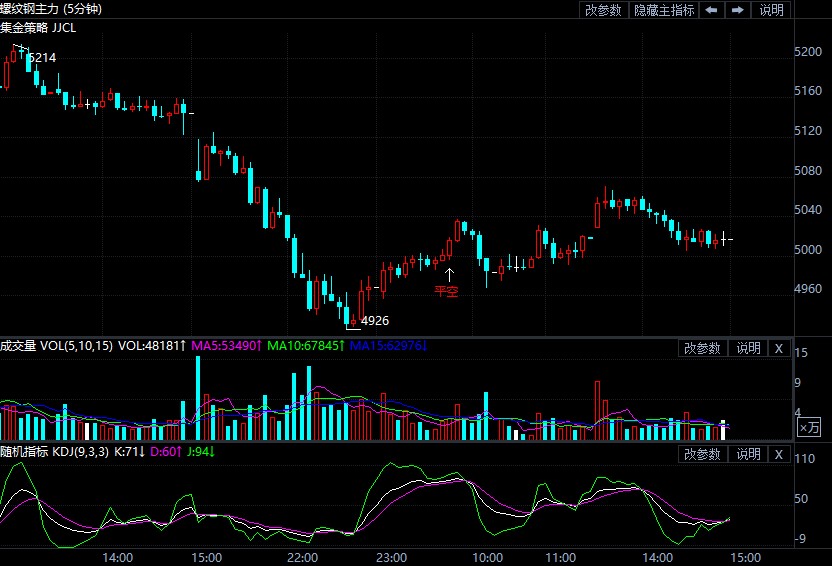This screenshot has width=832, height=566.
Task: Close the KDJ indicator panel with X
Action: coord(779,454)
